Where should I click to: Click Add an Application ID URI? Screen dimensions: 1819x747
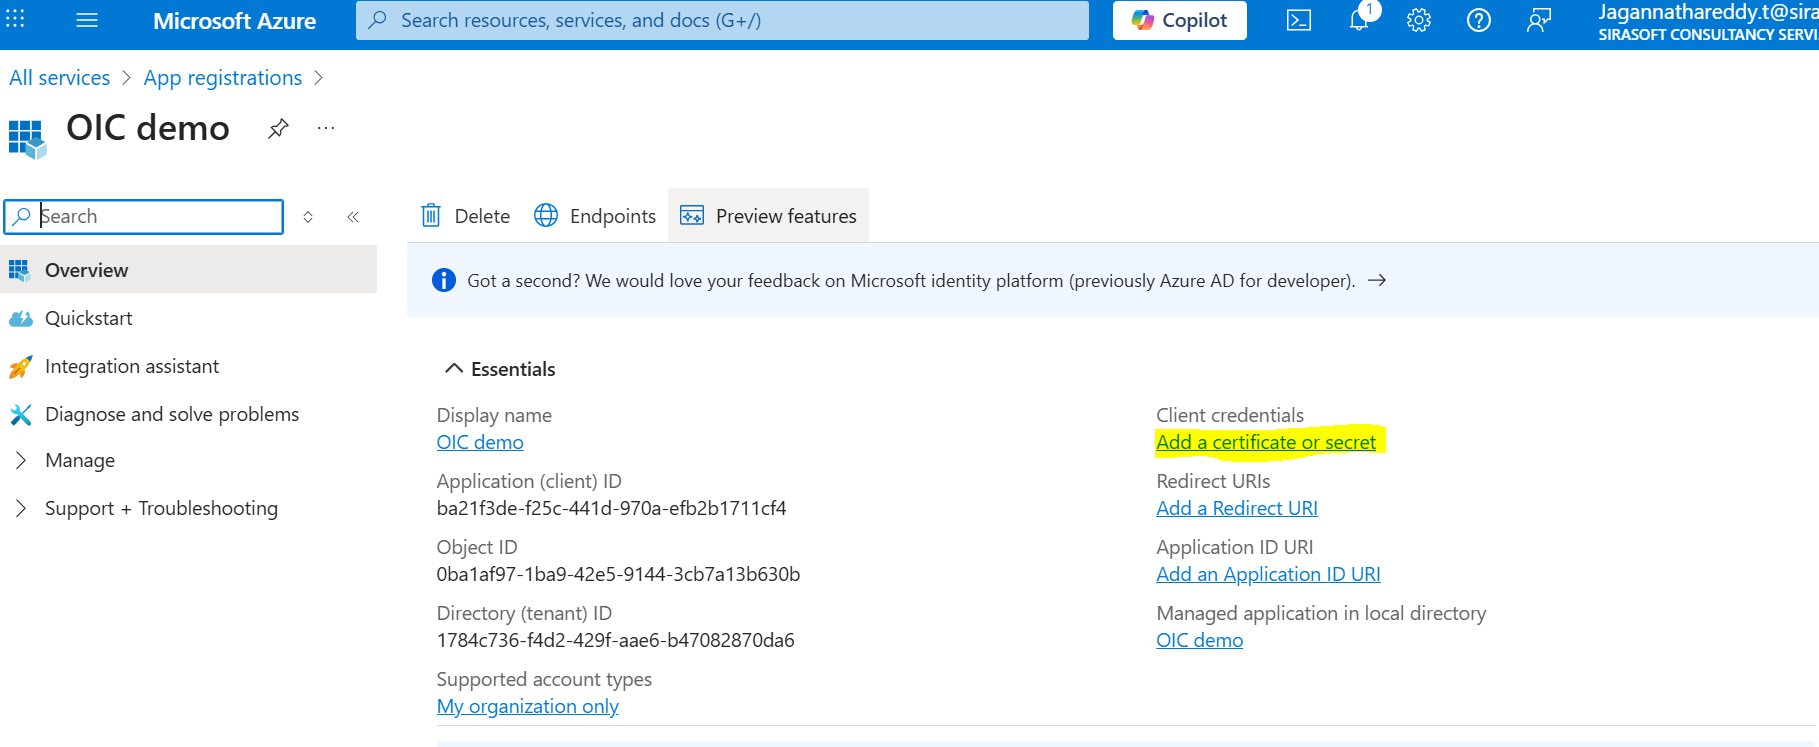1268,574
